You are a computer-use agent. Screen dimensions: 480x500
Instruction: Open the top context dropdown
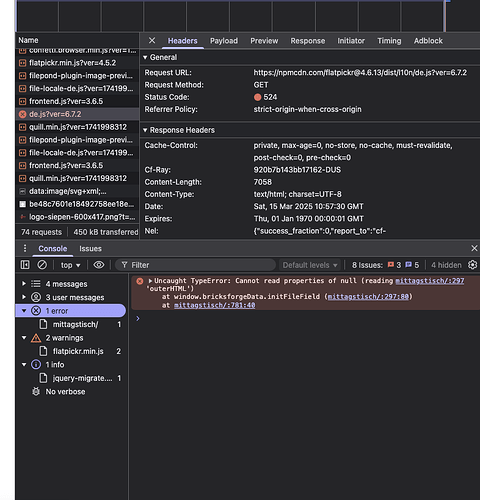(x=70, y=265)
